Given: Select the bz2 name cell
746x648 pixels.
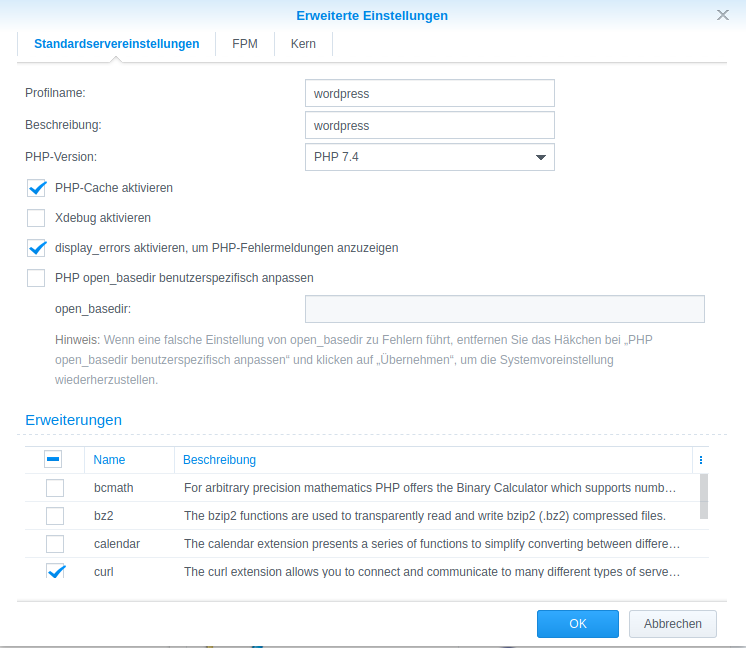Looking at the screenshot, I should pos(104,516).
